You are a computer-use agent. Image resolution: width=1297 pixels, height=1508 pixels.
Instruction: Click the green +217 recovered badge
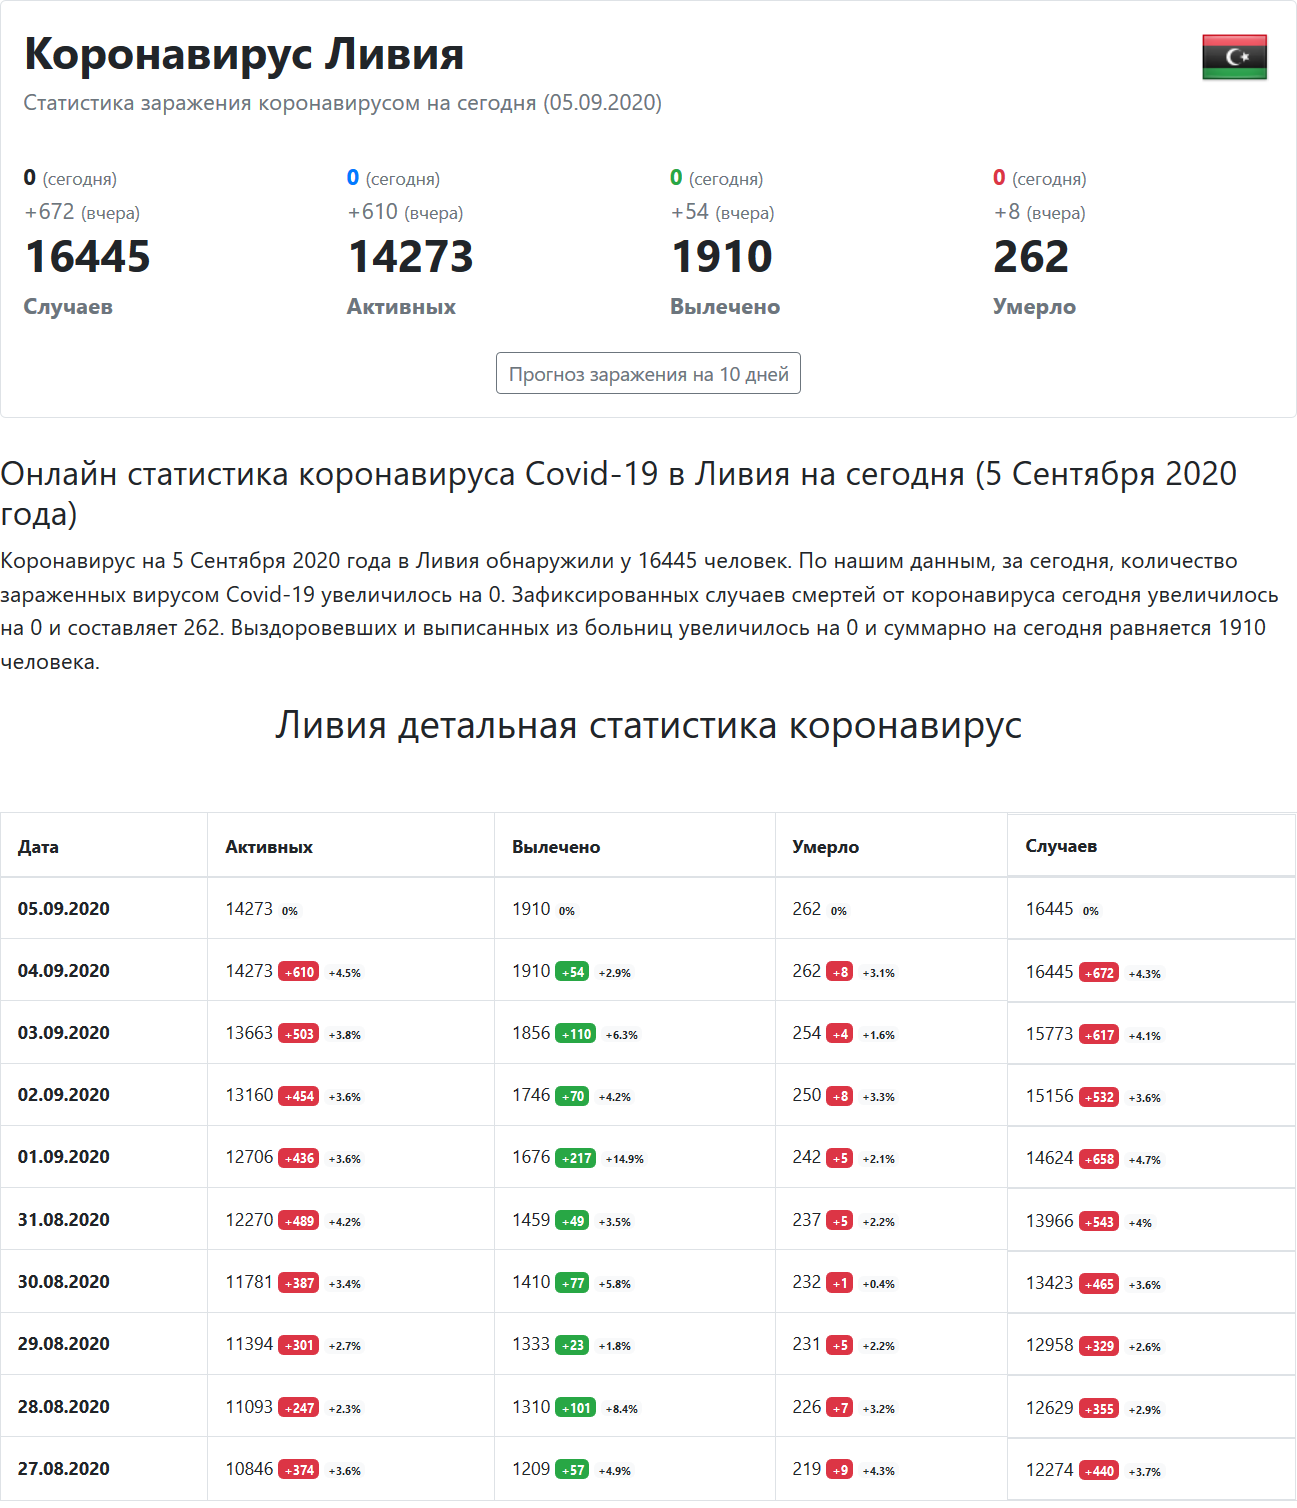pyautogui.click(x=576, y=1158)
